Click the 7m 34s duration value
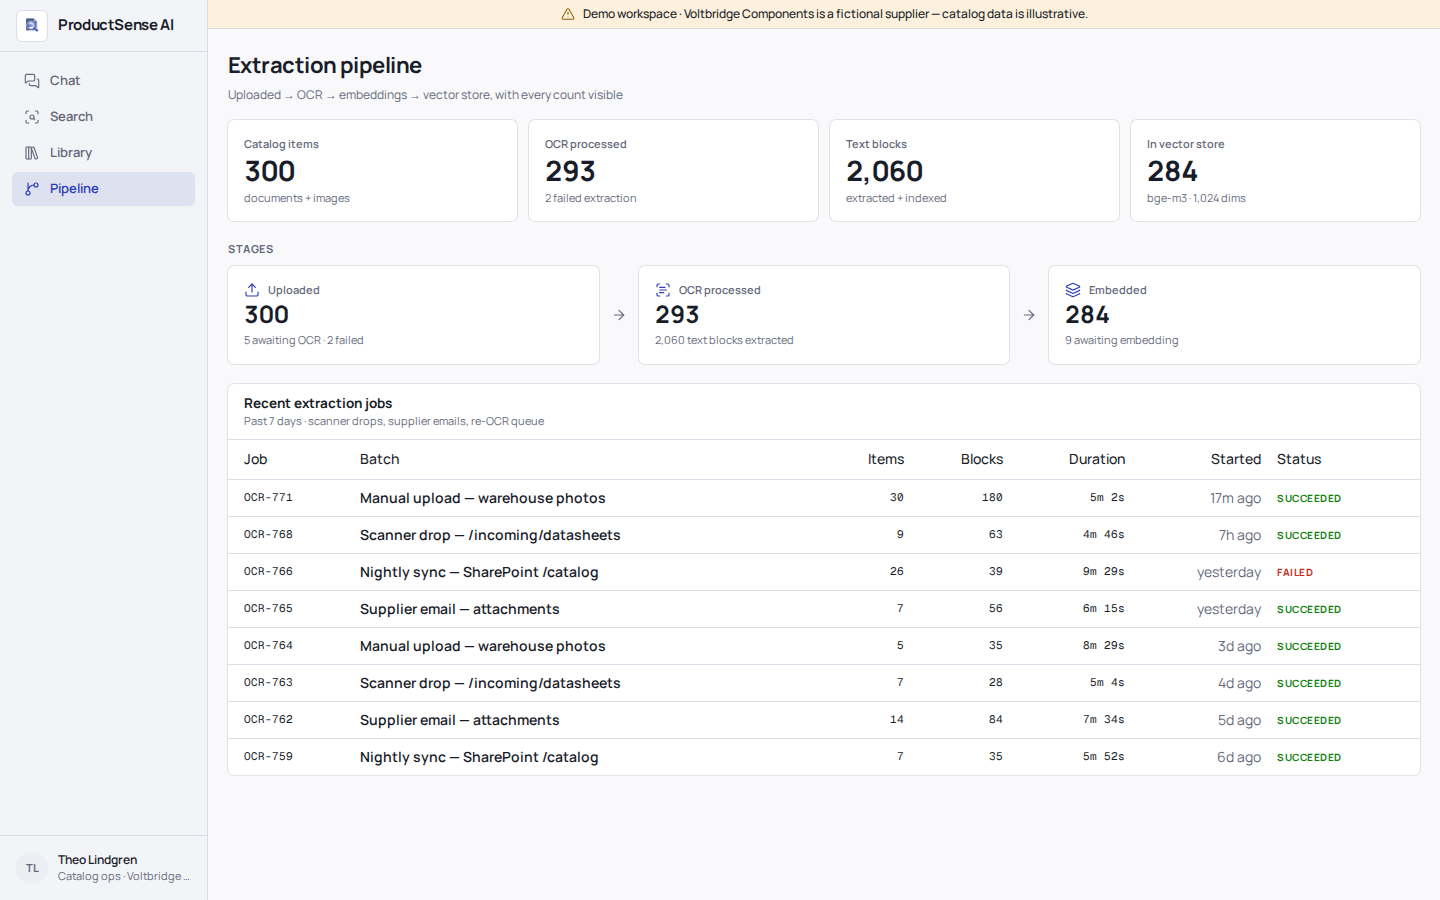This screenshot has height=900, width=1440. pos(1104,720)
